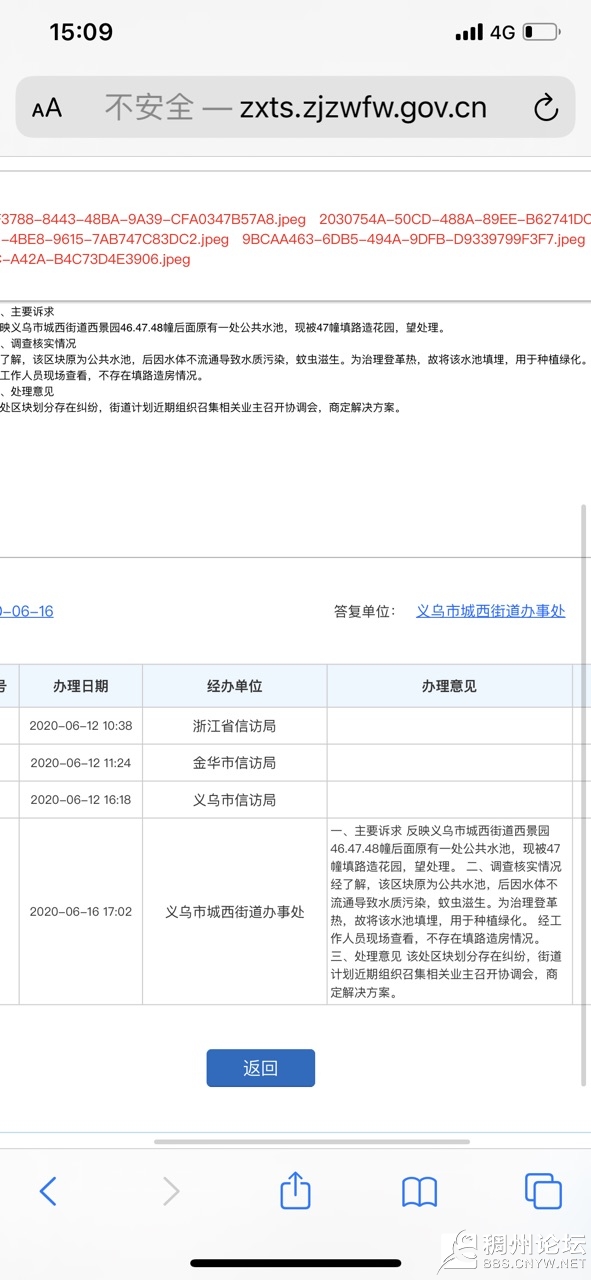Click the date link ending 06-16
This screenshot has height=1280, width=591.
(x=27, y=611)
